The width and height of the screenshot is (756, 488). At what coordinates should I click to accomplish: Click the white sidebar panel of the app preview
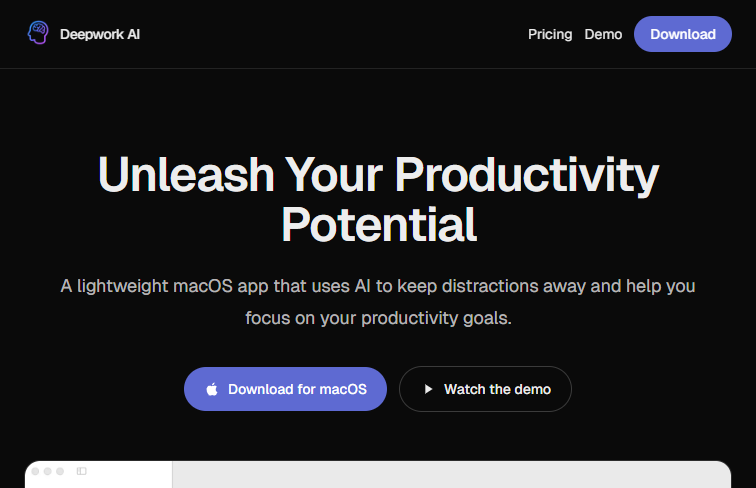(x=99, y=475)
